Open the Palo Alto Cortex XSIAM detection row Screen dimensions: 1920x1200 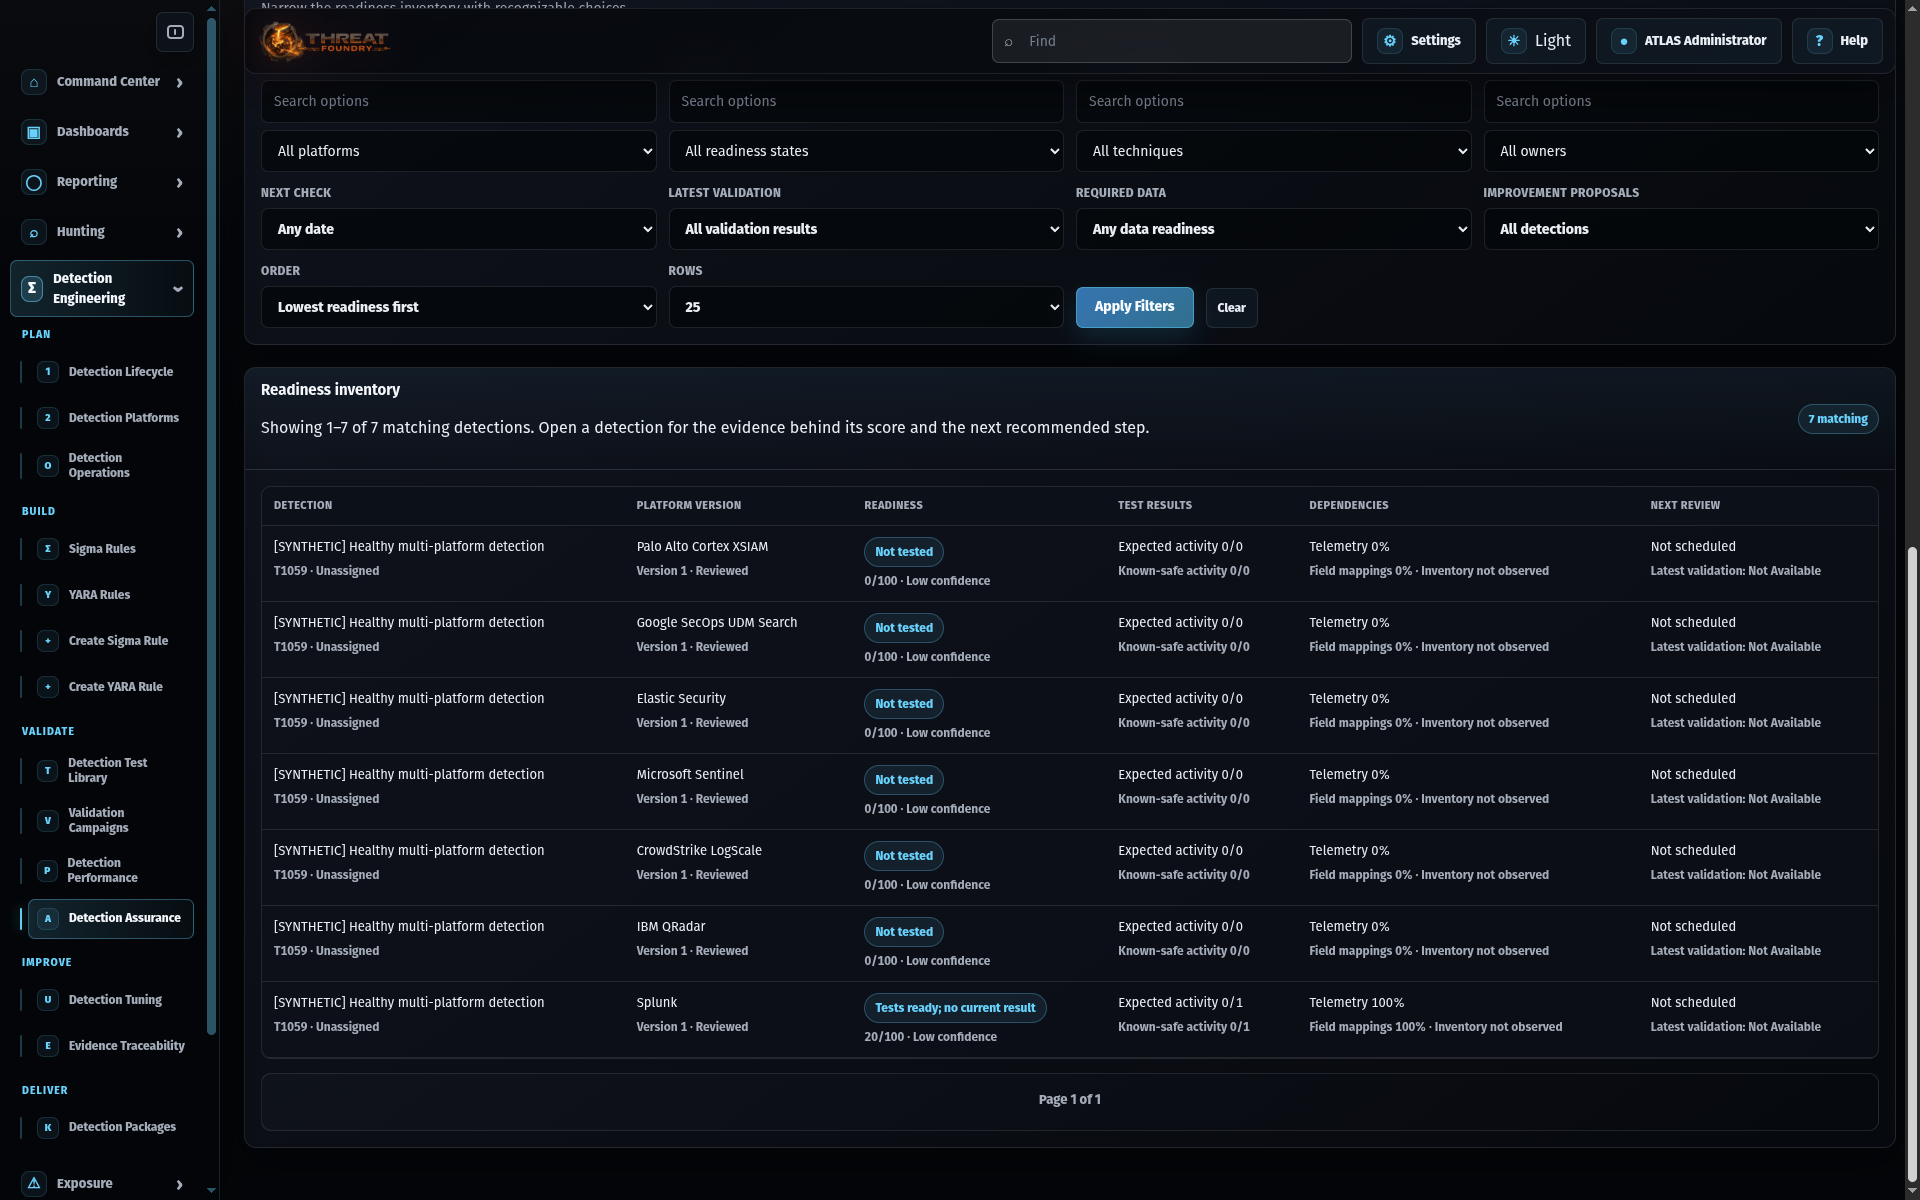click(1069, 563)
